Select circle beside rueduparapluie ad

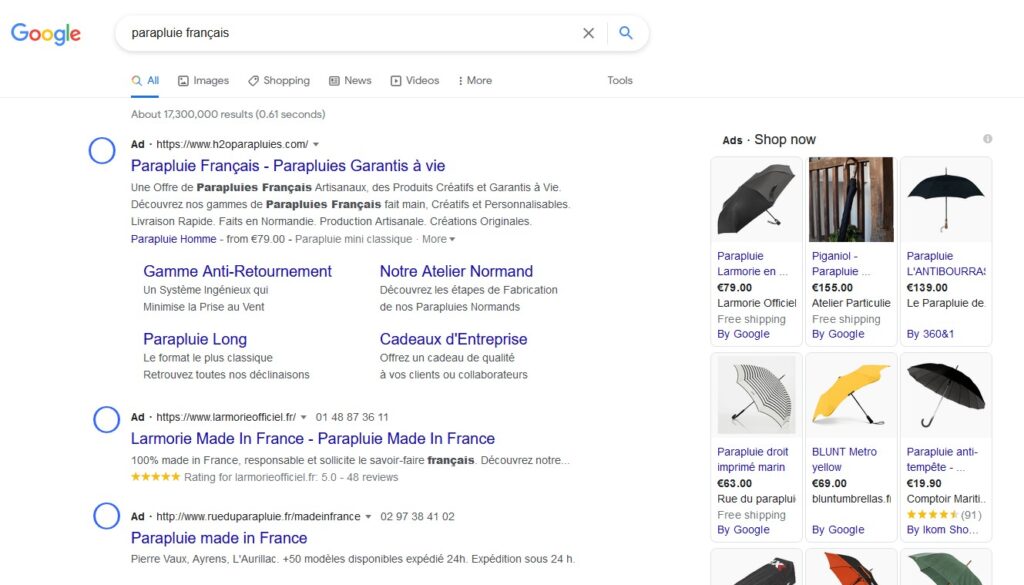106,517
